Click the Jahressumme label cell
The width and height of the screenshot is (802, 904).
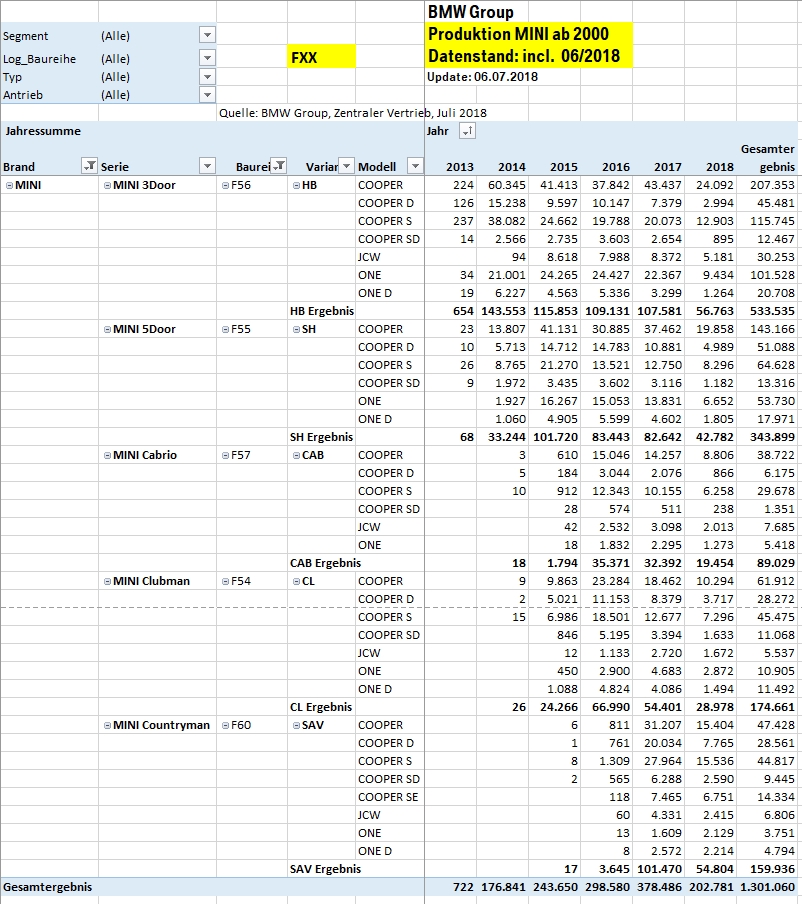click(43, 131)
